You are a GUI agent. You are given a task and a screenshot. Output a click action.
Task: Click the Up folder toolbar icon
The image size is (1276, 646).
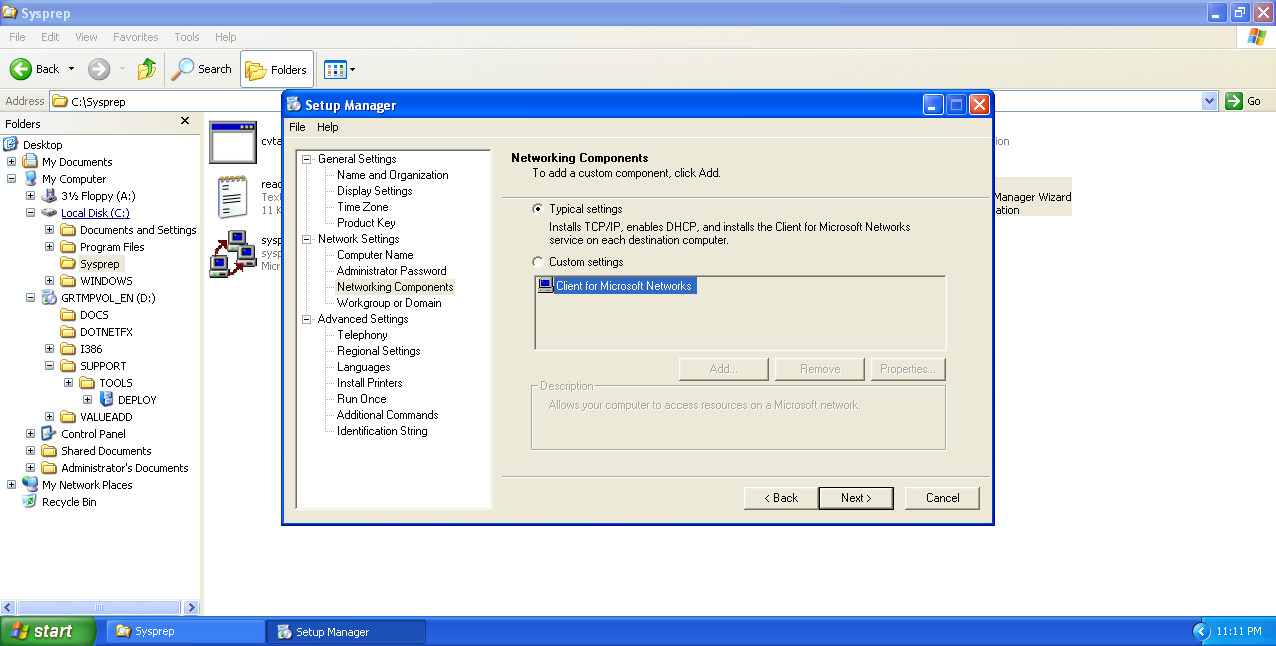click(x=147, y=69)
